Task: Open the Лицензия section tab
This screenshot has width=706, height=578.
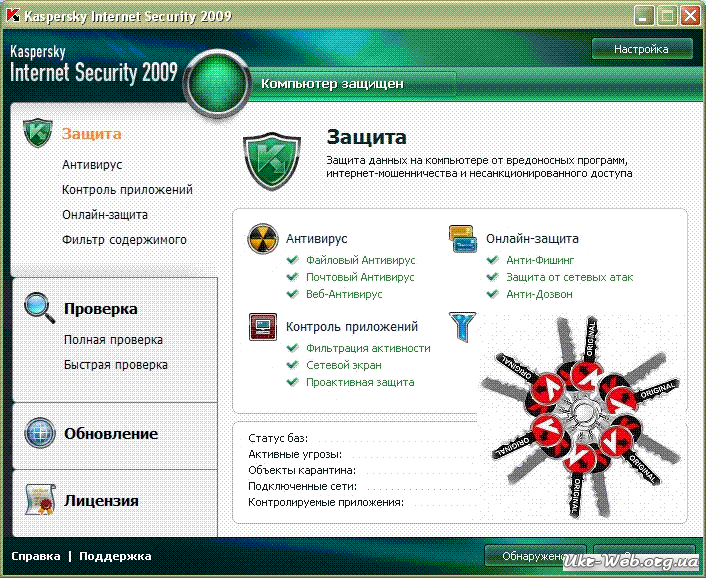Action: 101,500
